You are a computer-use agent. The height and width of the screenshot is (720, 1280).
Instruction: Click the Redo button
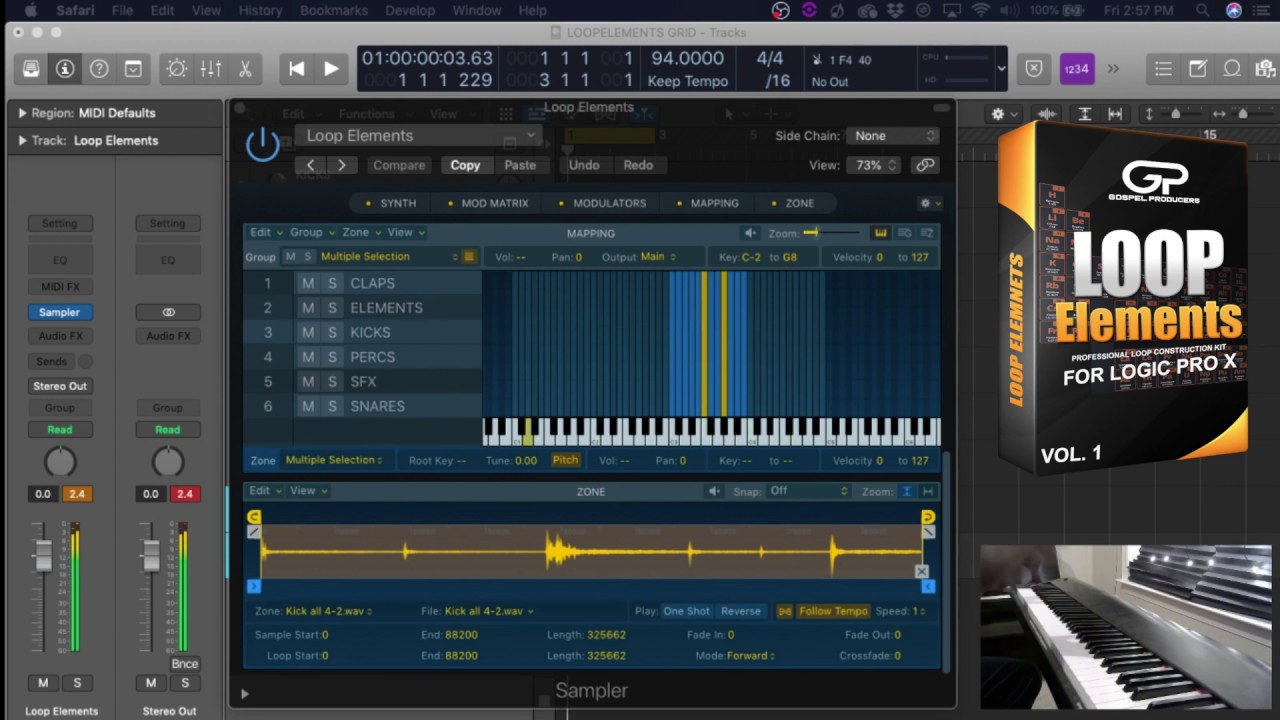(638, 165)
